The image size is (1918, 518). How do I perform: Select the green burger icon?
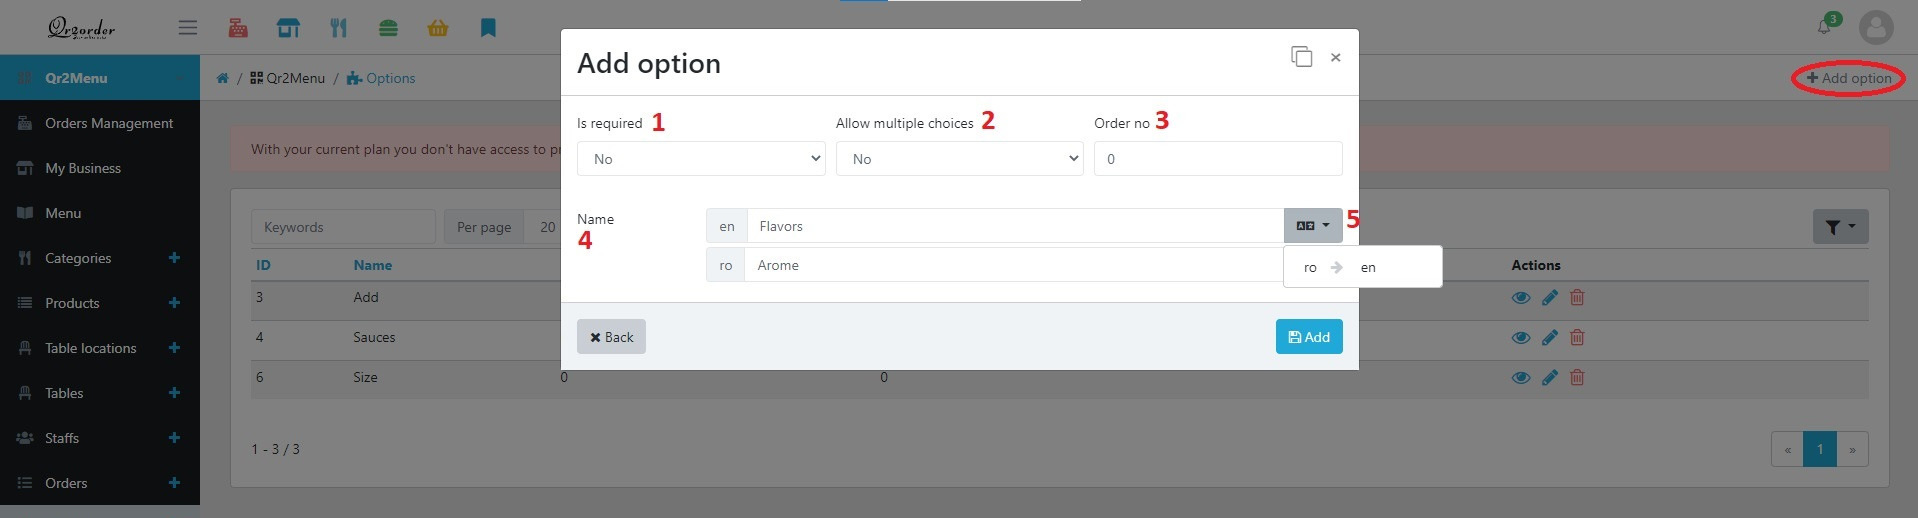(388, 28)
